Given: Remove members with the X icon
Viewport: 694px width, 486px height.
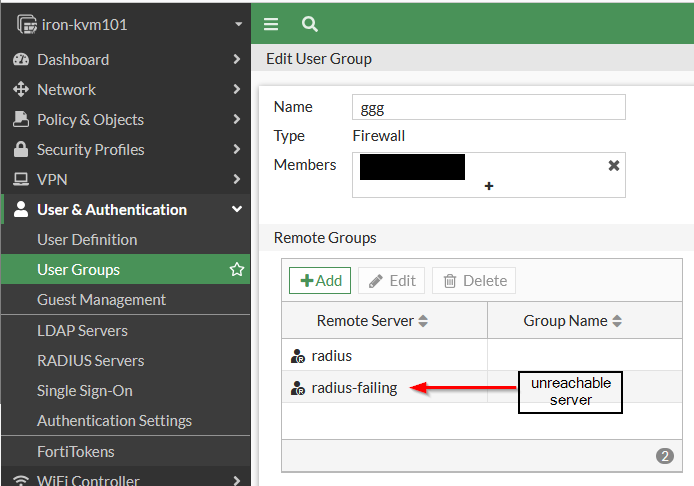Looking at the screenshot, I should click(613, 166).
